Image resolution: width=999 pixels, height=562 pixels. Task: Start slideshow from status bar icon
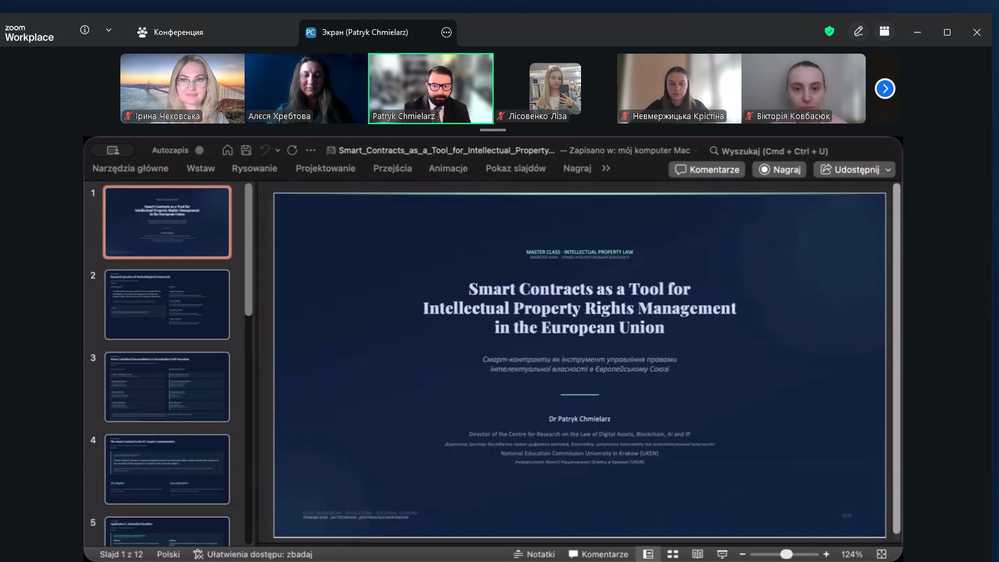click(x=722, y=554)
